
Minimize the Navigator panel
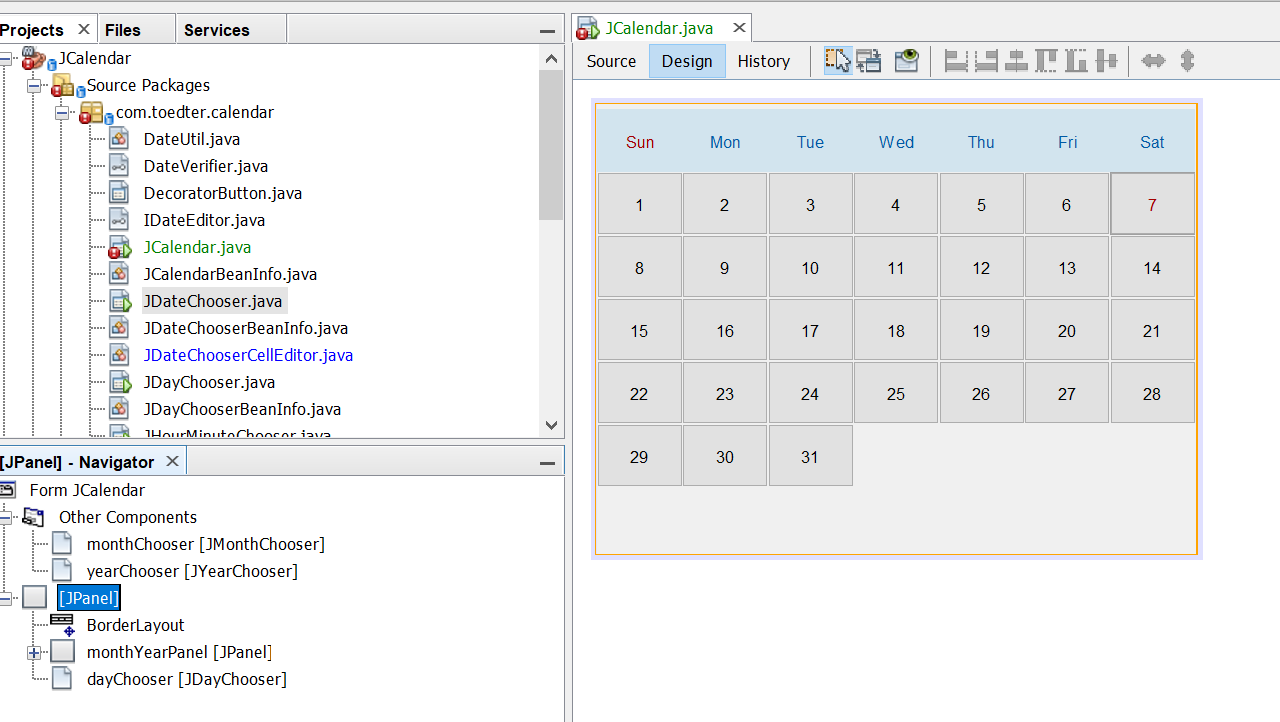pyautogui.click(x=547, y=463)
